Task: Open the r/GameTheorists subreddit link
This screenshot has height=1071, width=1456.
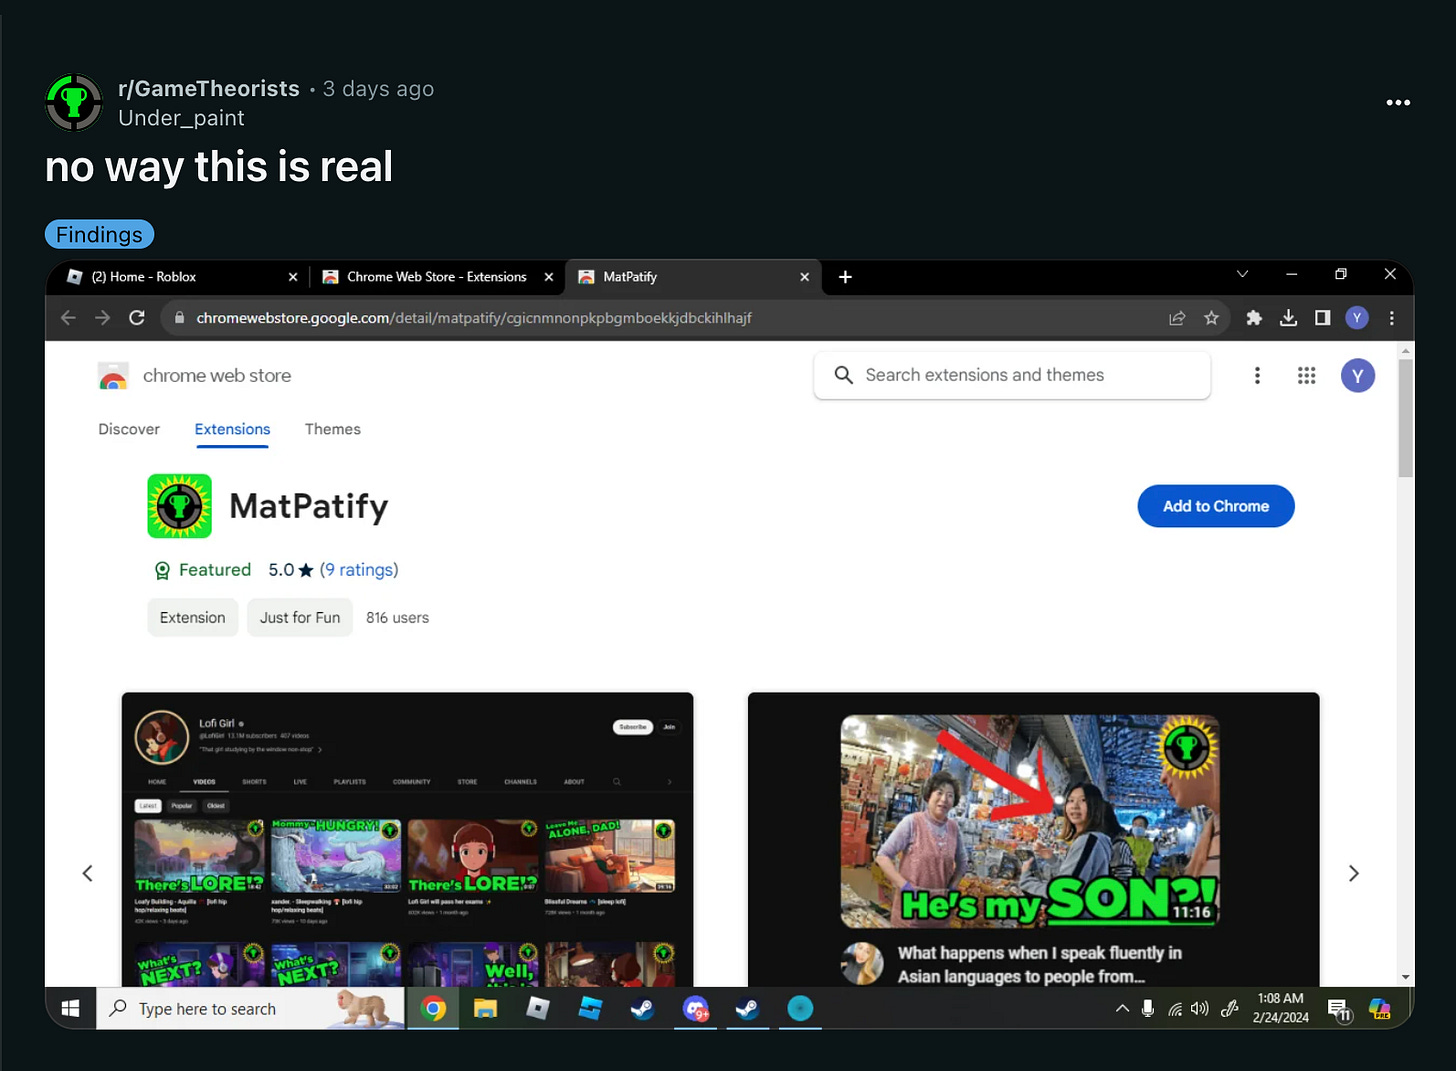Action: [x=209, y=88]
